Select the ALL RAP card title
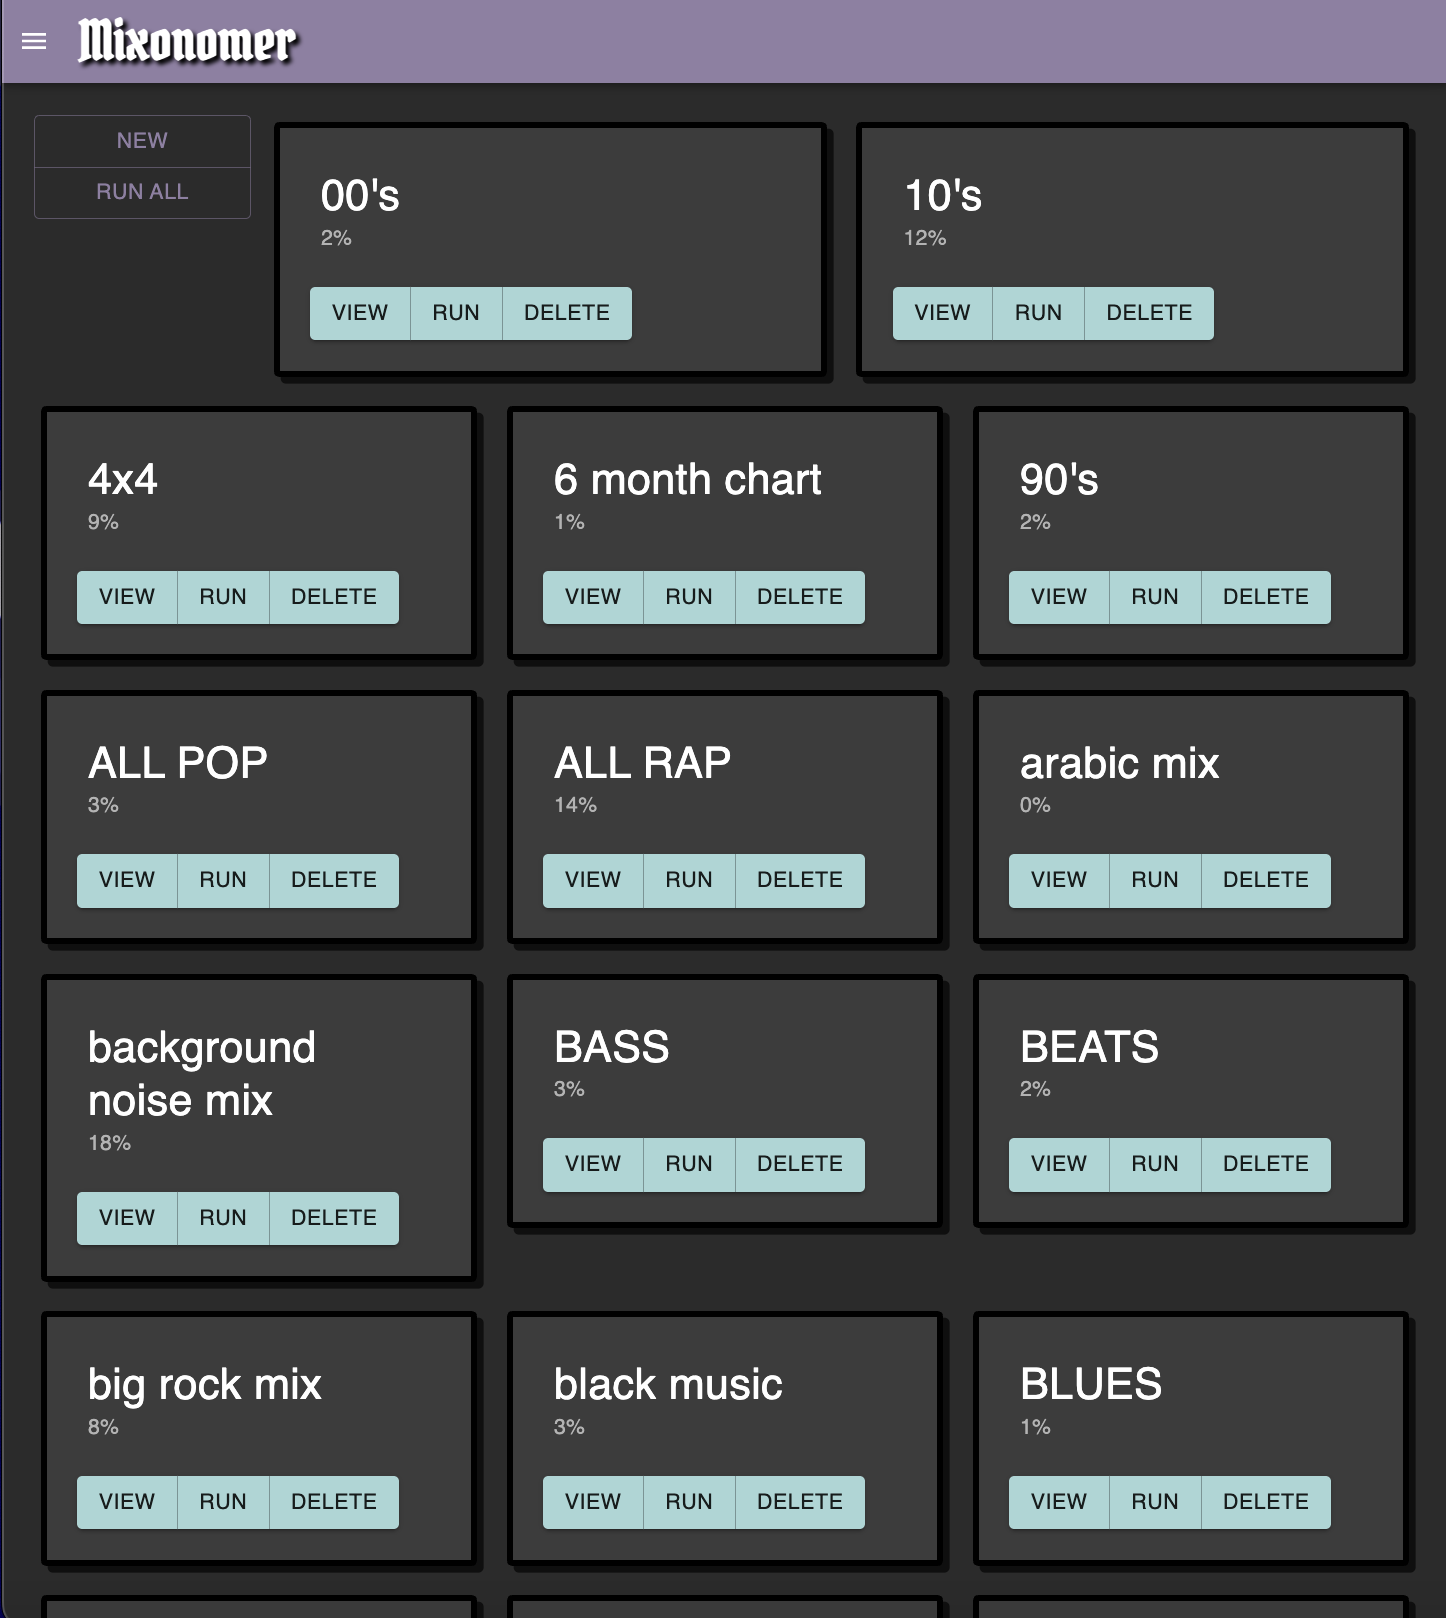 tap(643, 762)
